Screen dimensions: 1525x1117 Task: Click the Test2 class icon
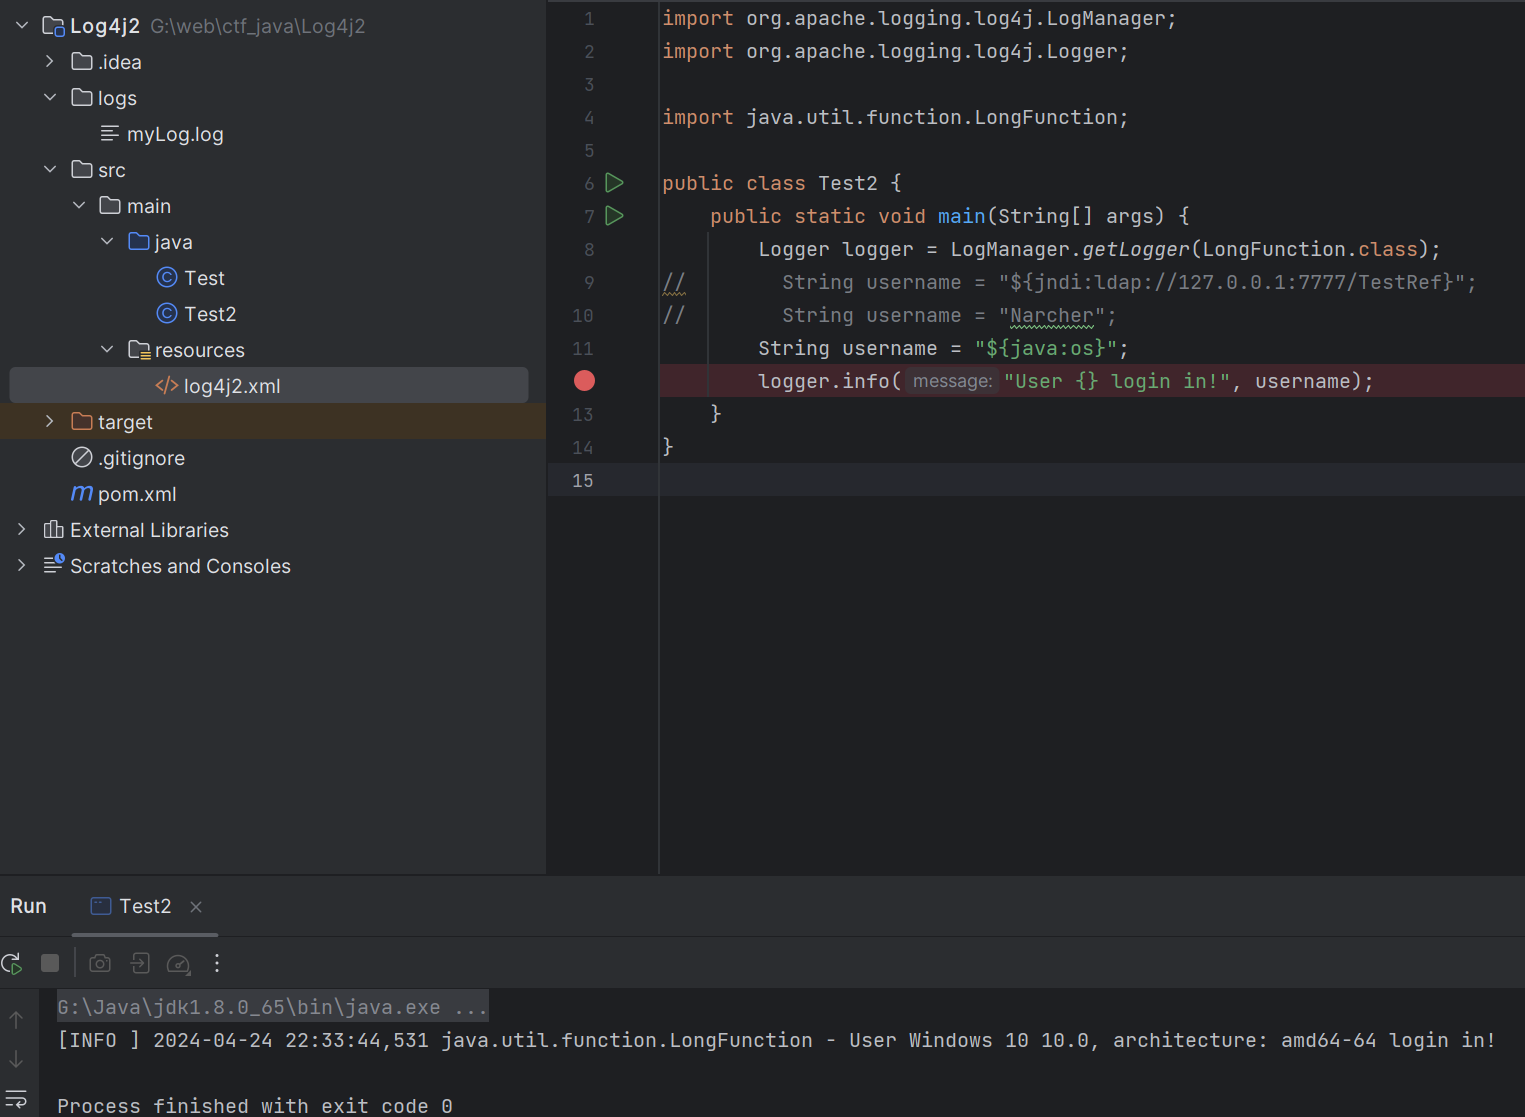click(x=167, y=313)
